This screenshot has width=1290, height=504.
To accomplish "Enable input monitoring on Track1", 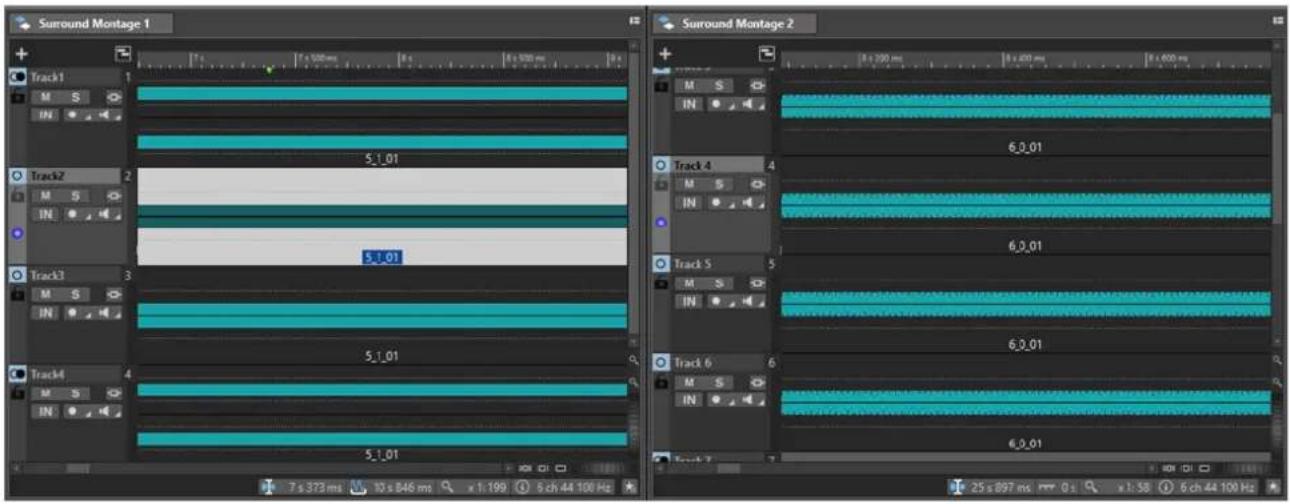I will [46, 115].
